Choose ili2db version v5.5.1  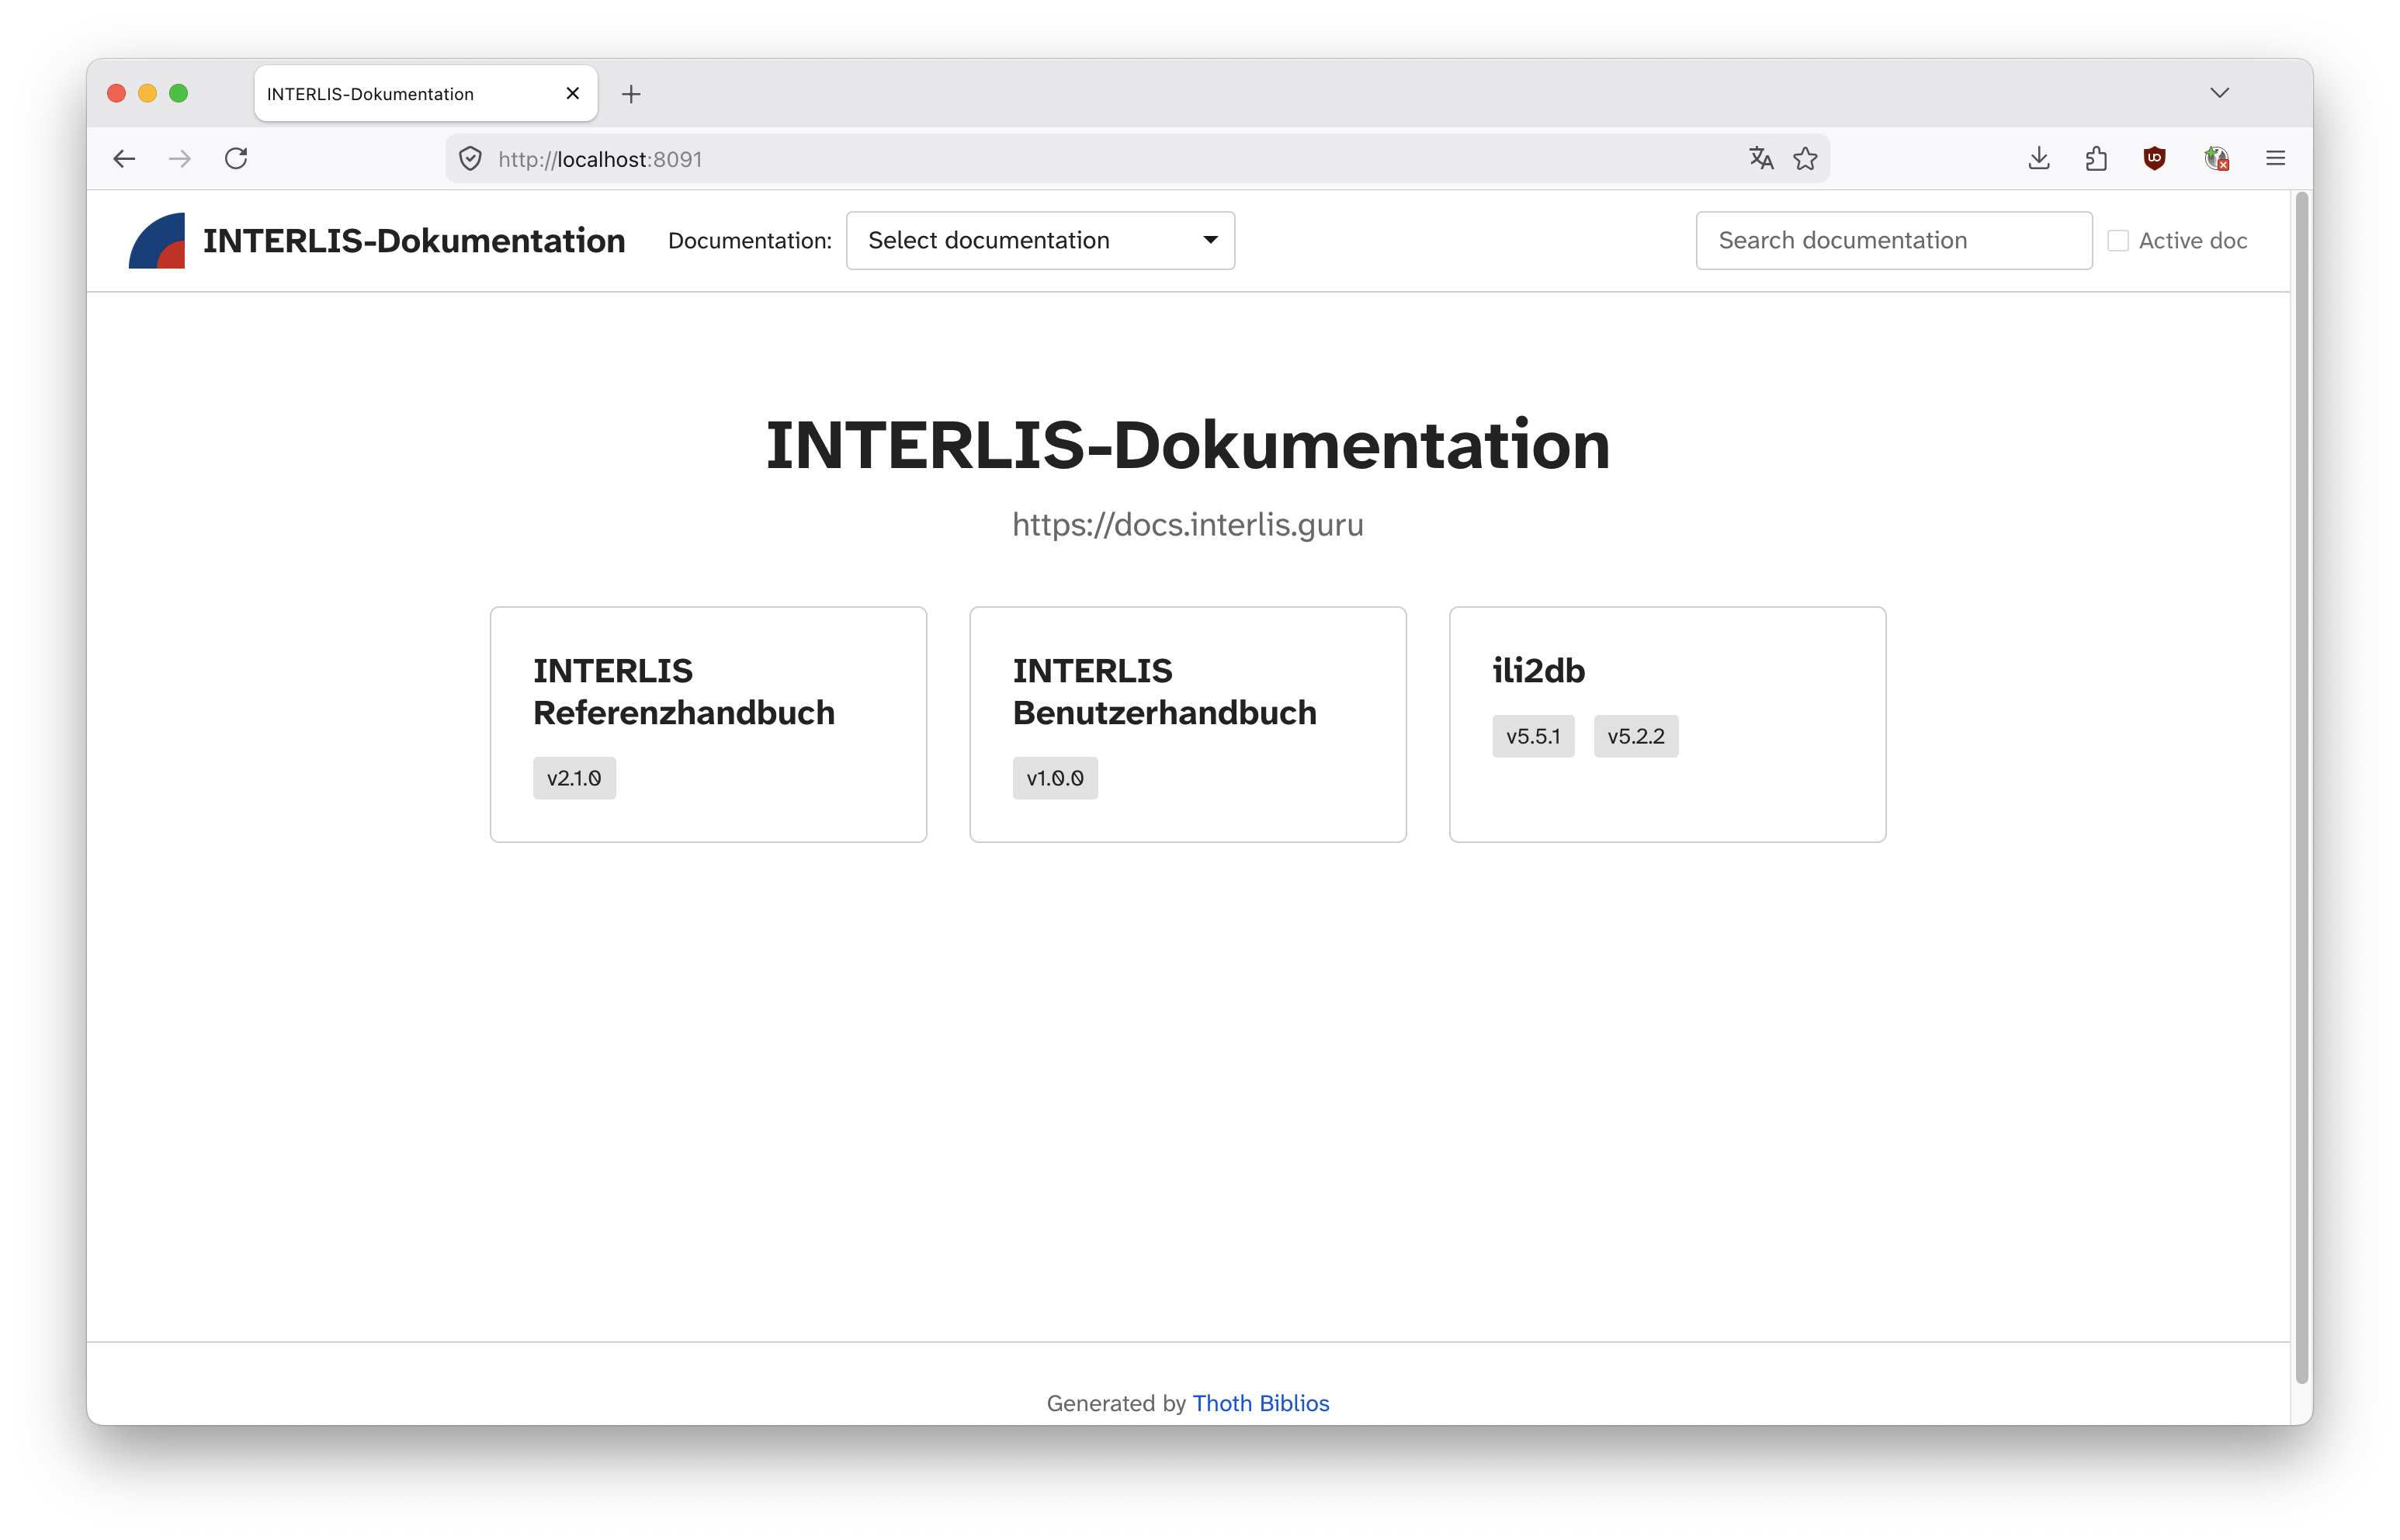tap(1533, 736)
